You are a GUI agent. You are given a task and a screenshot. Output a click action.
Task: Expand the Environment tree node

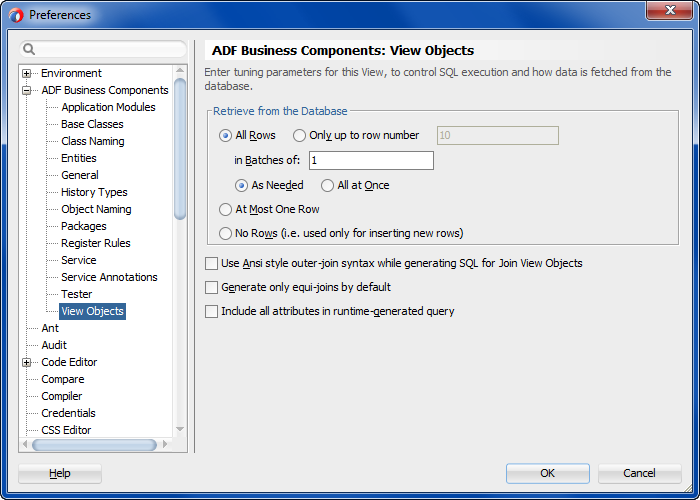[x=27, y=74]
